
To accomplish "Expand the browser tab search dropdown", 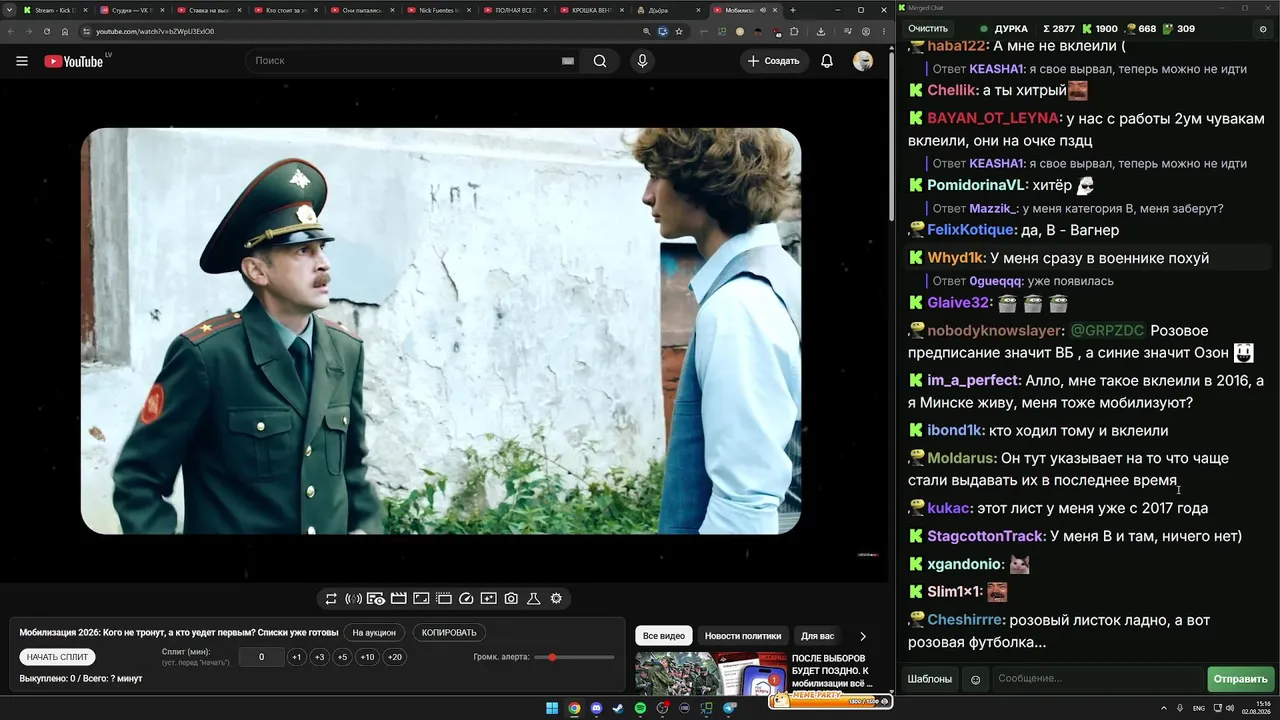I will click(x=10, y=10).
